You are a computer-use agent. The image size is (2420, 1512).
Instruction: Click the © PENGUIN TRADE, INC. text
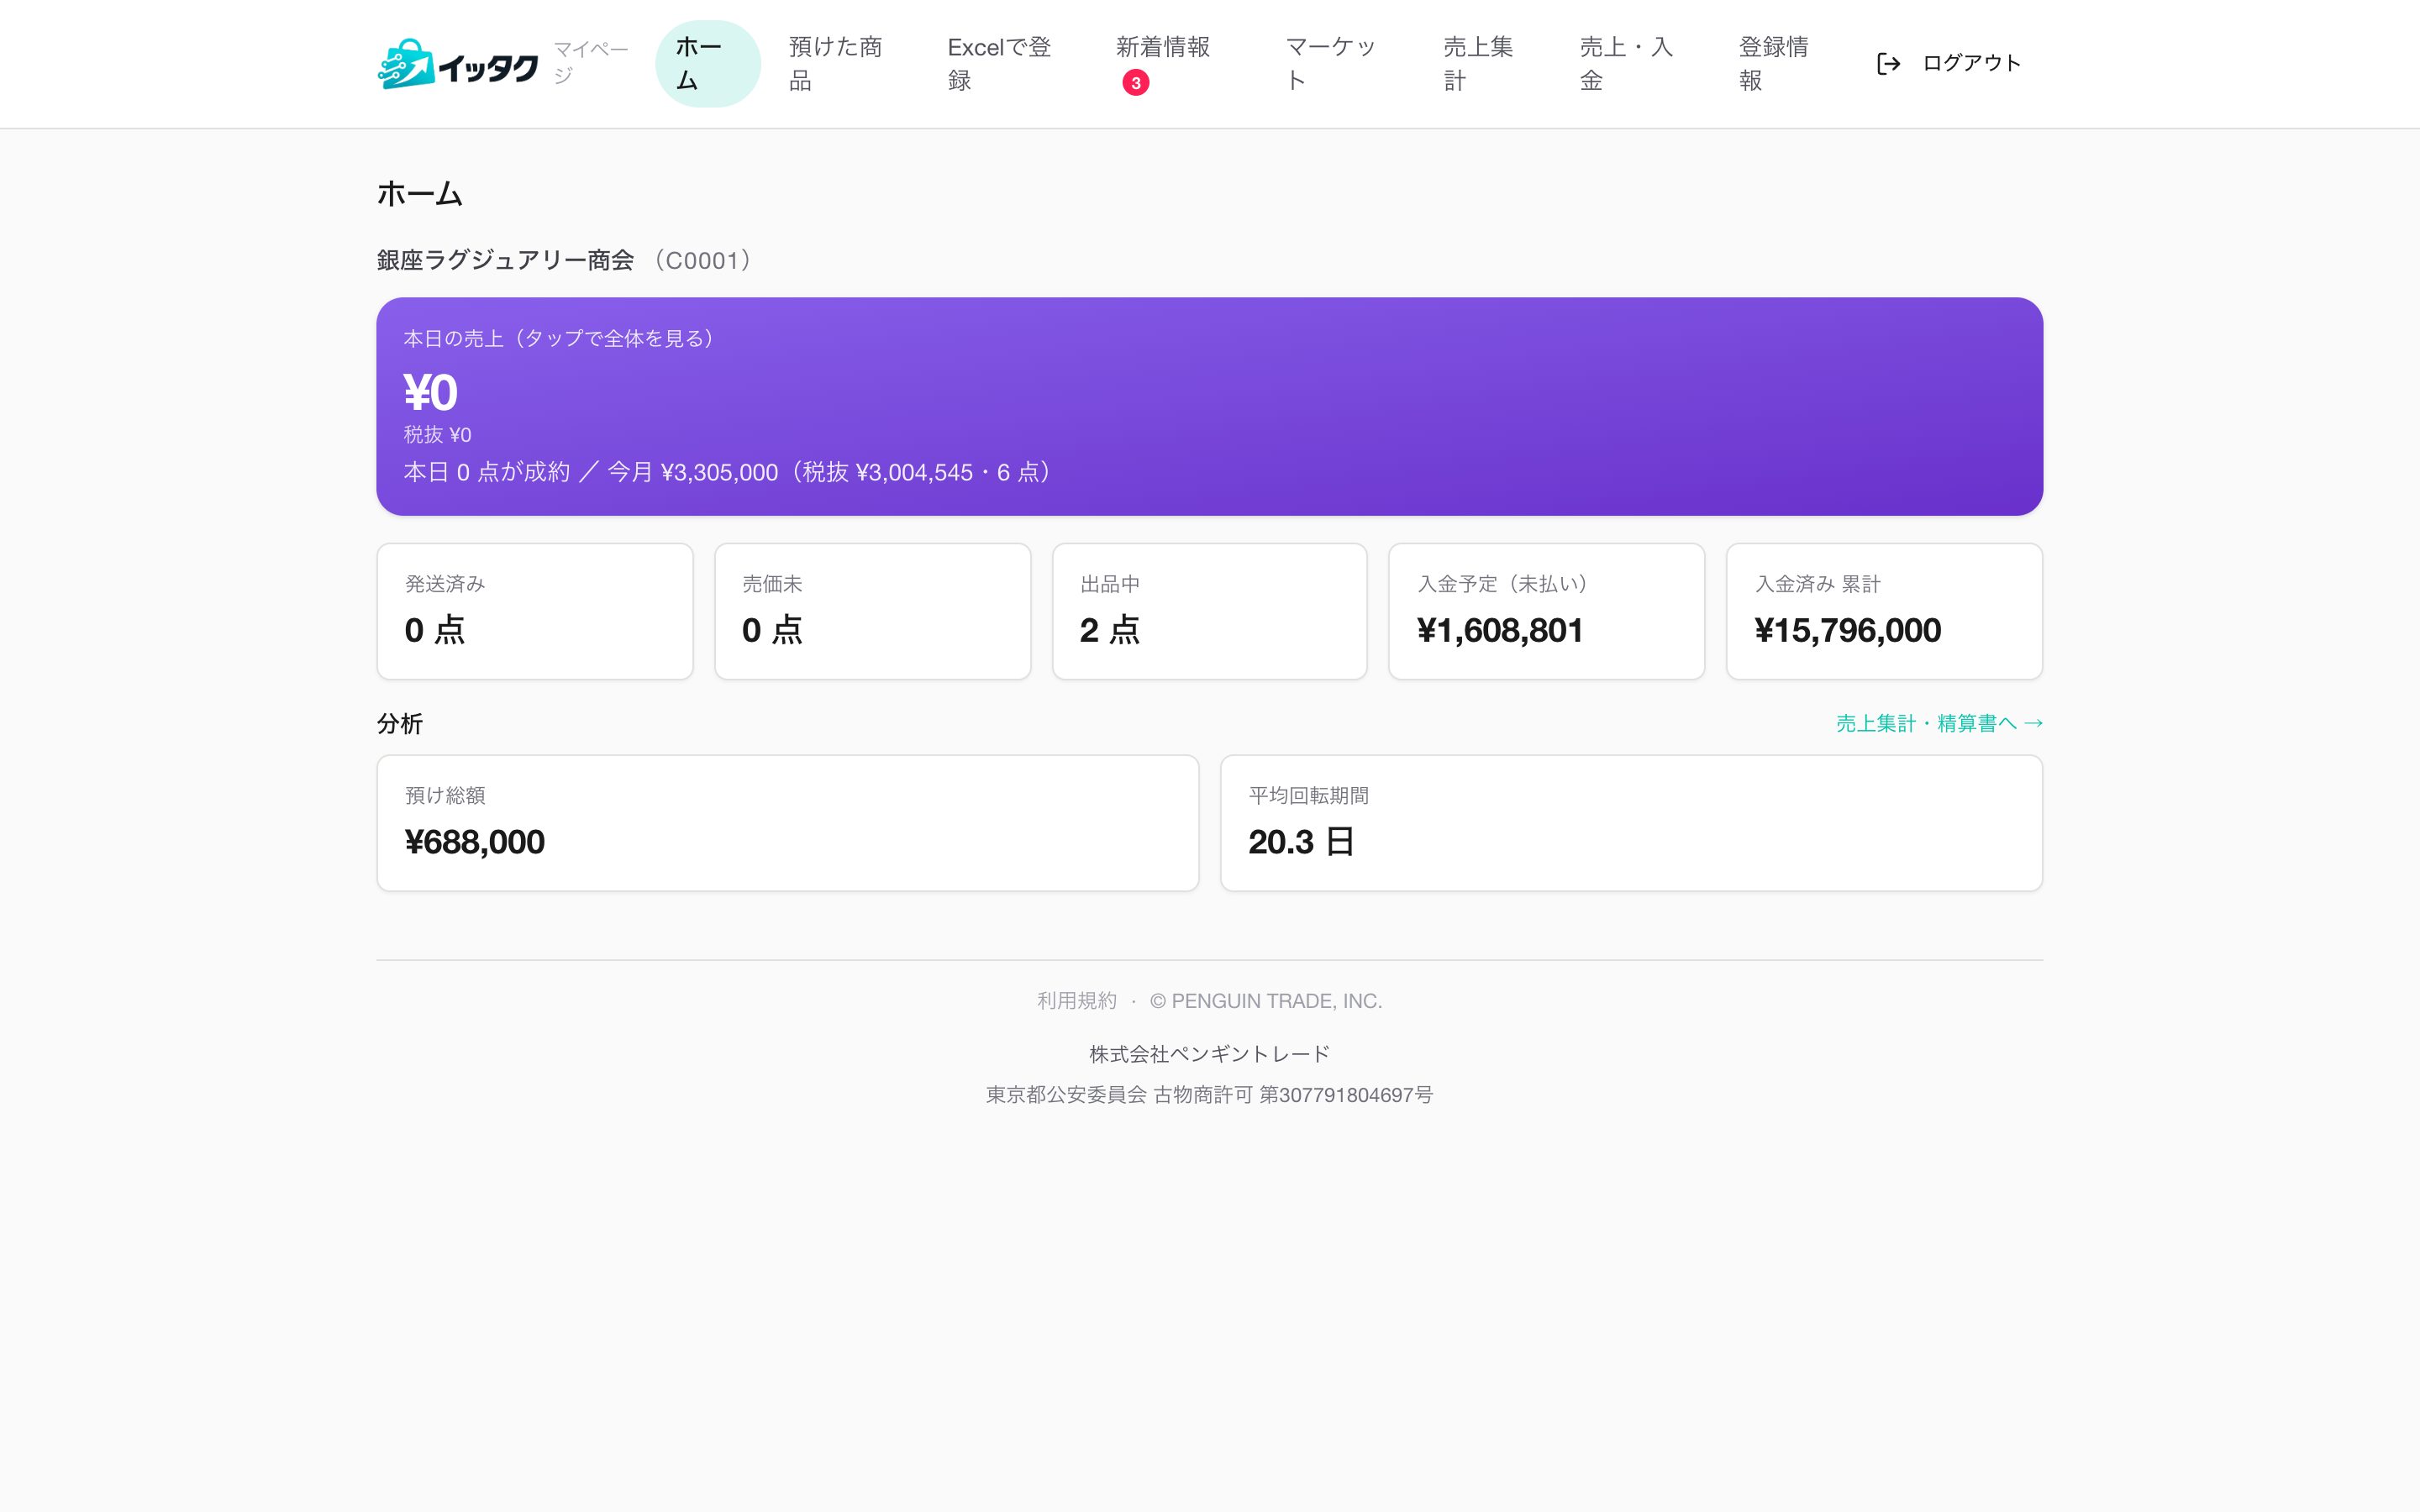pyautogui.click(x=1265, y=1000)
